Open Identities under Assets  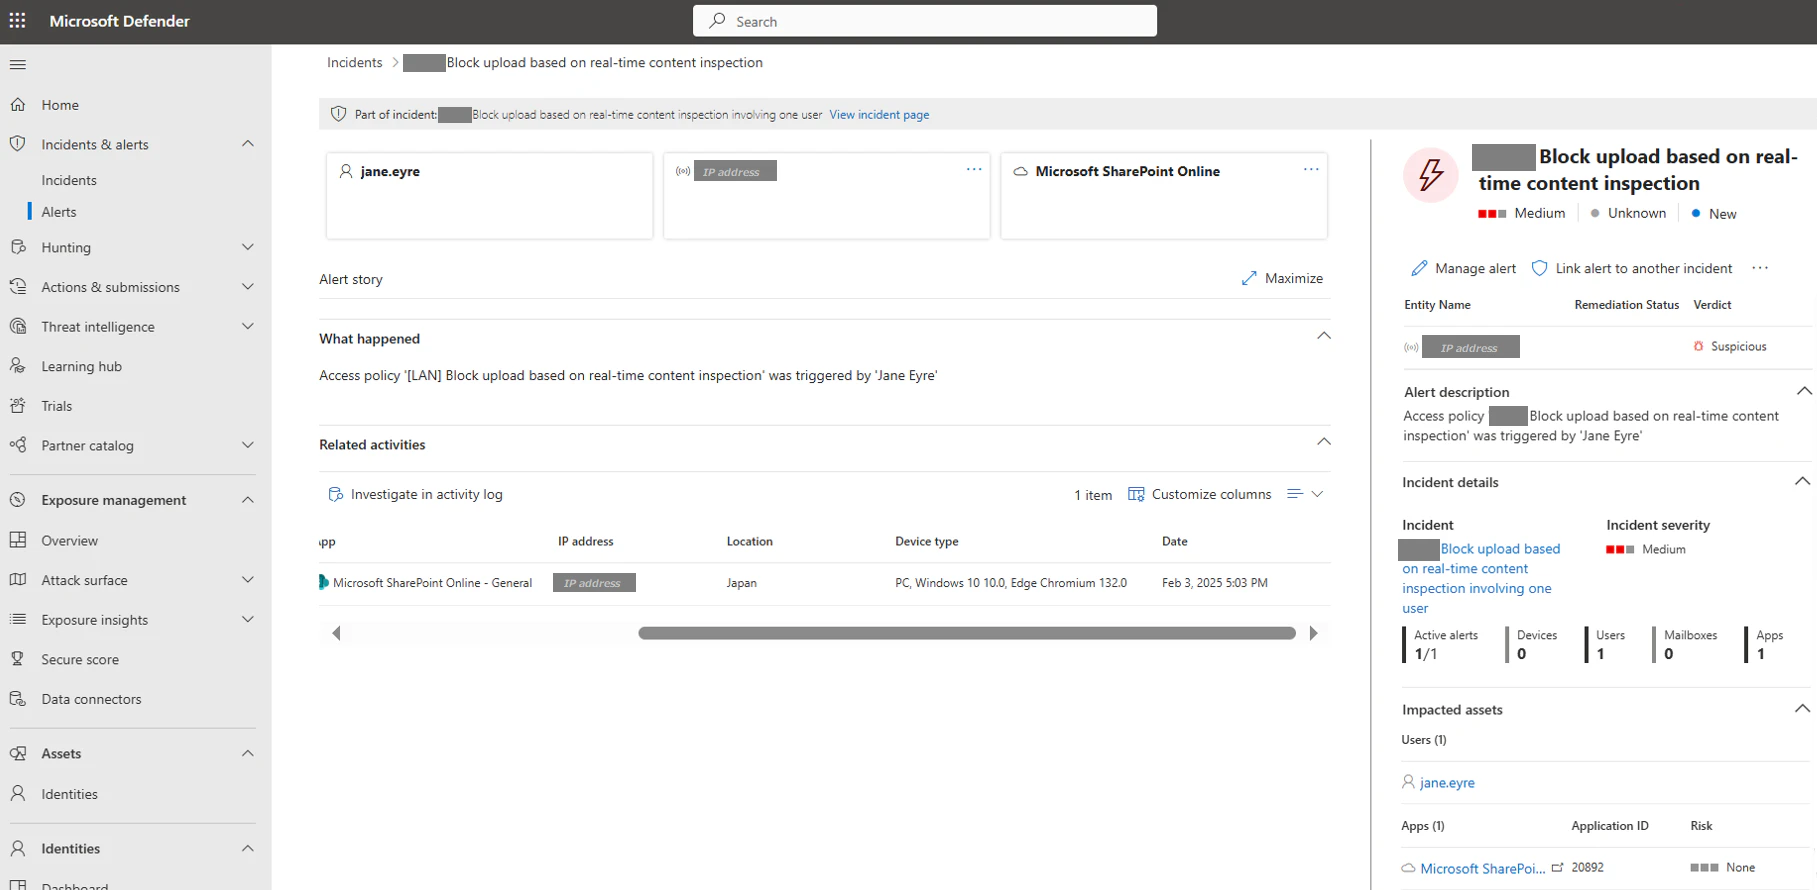tap(69, 794)
